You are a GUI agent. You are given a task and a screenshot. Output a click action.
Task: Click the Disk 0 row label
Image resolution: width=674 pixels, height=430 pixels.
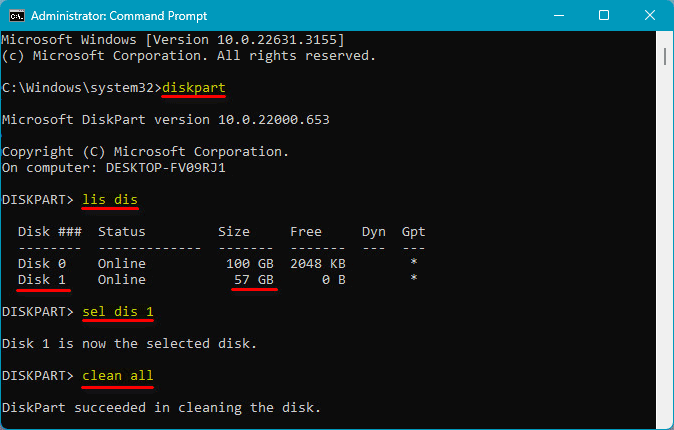click(x=42, y=263)
